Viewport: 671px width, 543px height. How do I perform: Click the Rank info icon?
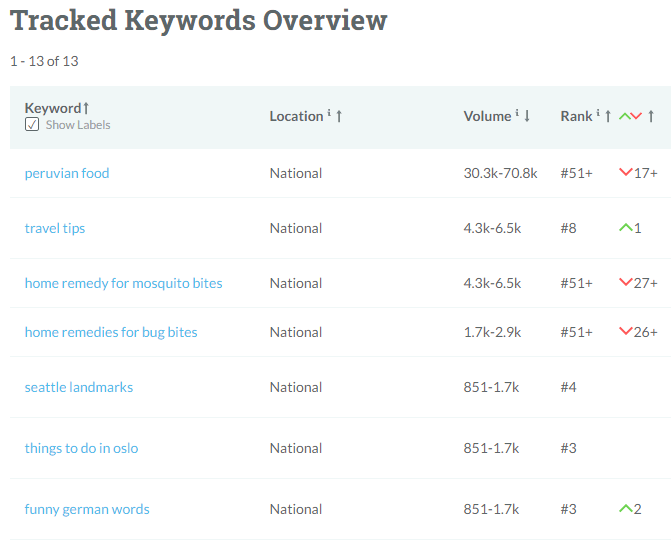pyautogui.click(x=598, y=115)
